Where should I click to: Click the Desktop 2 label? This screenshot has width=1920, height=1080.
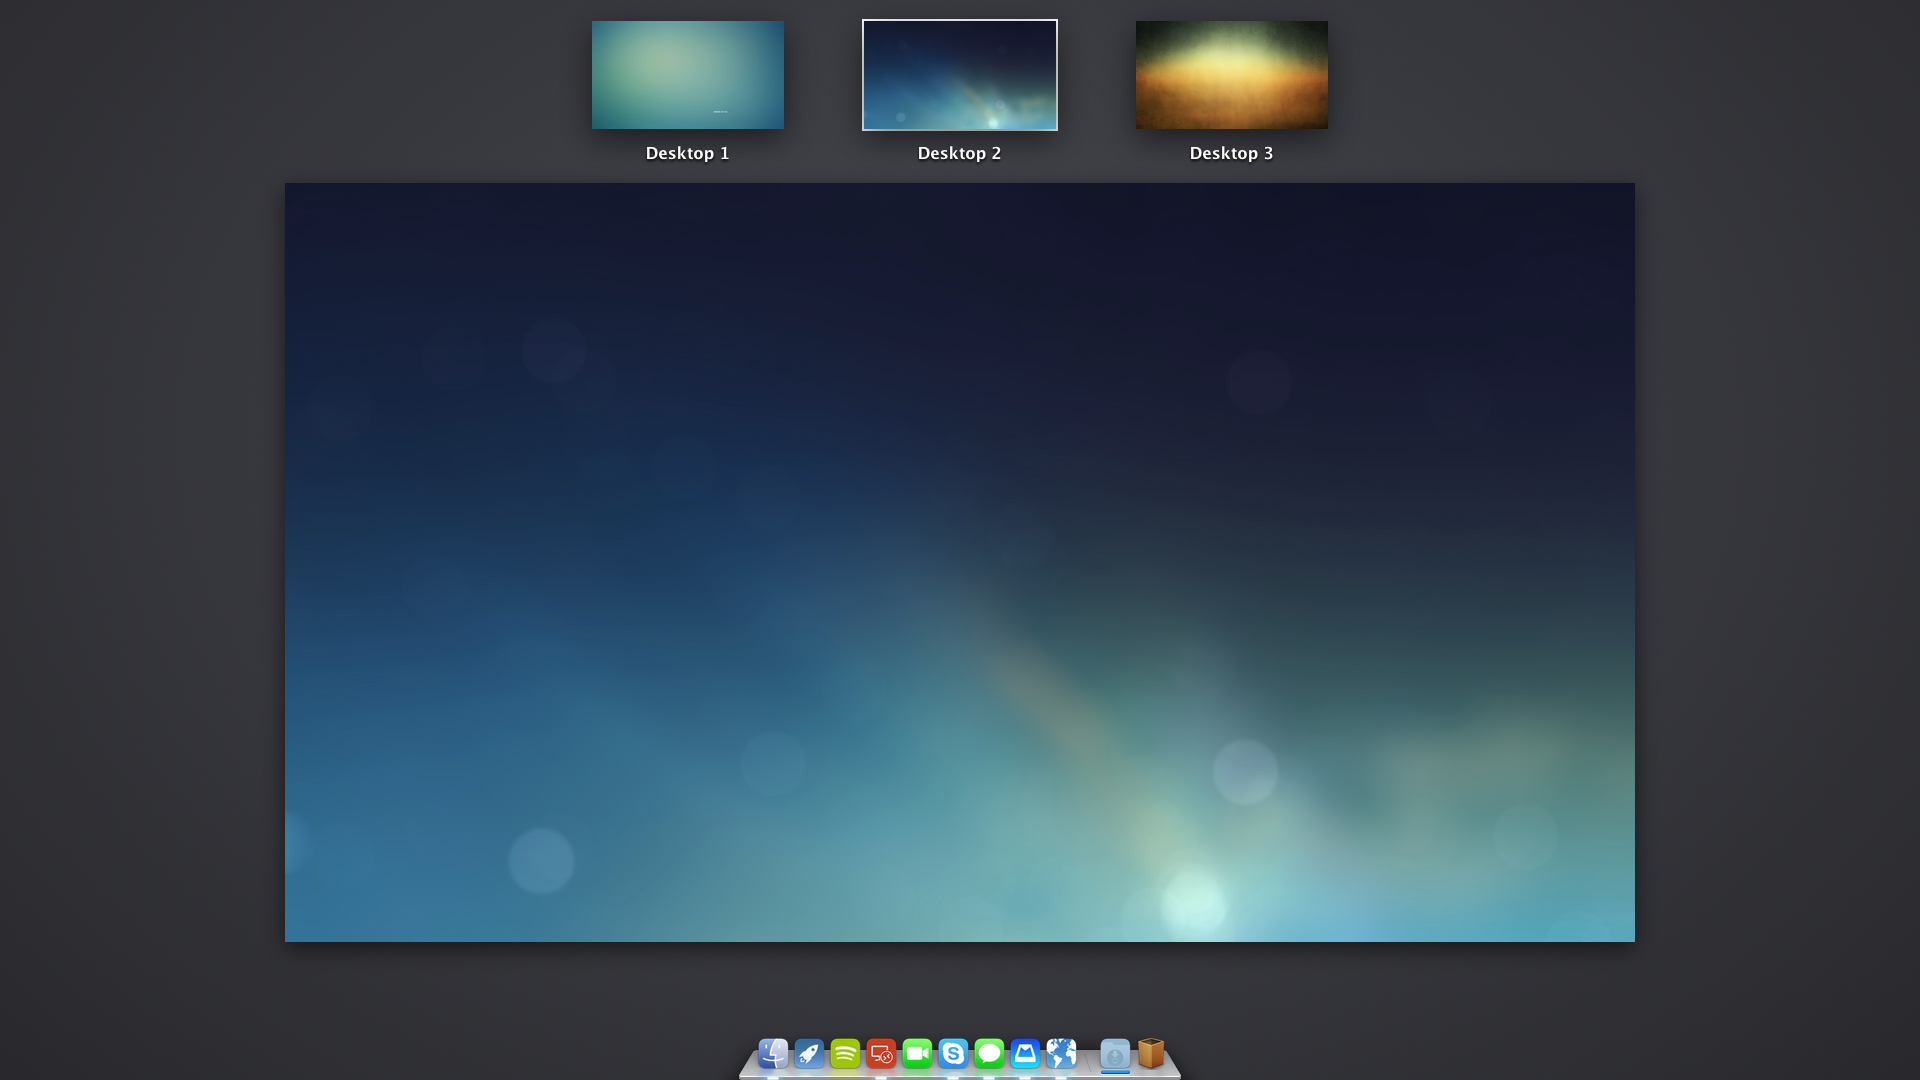coord(959,153)
